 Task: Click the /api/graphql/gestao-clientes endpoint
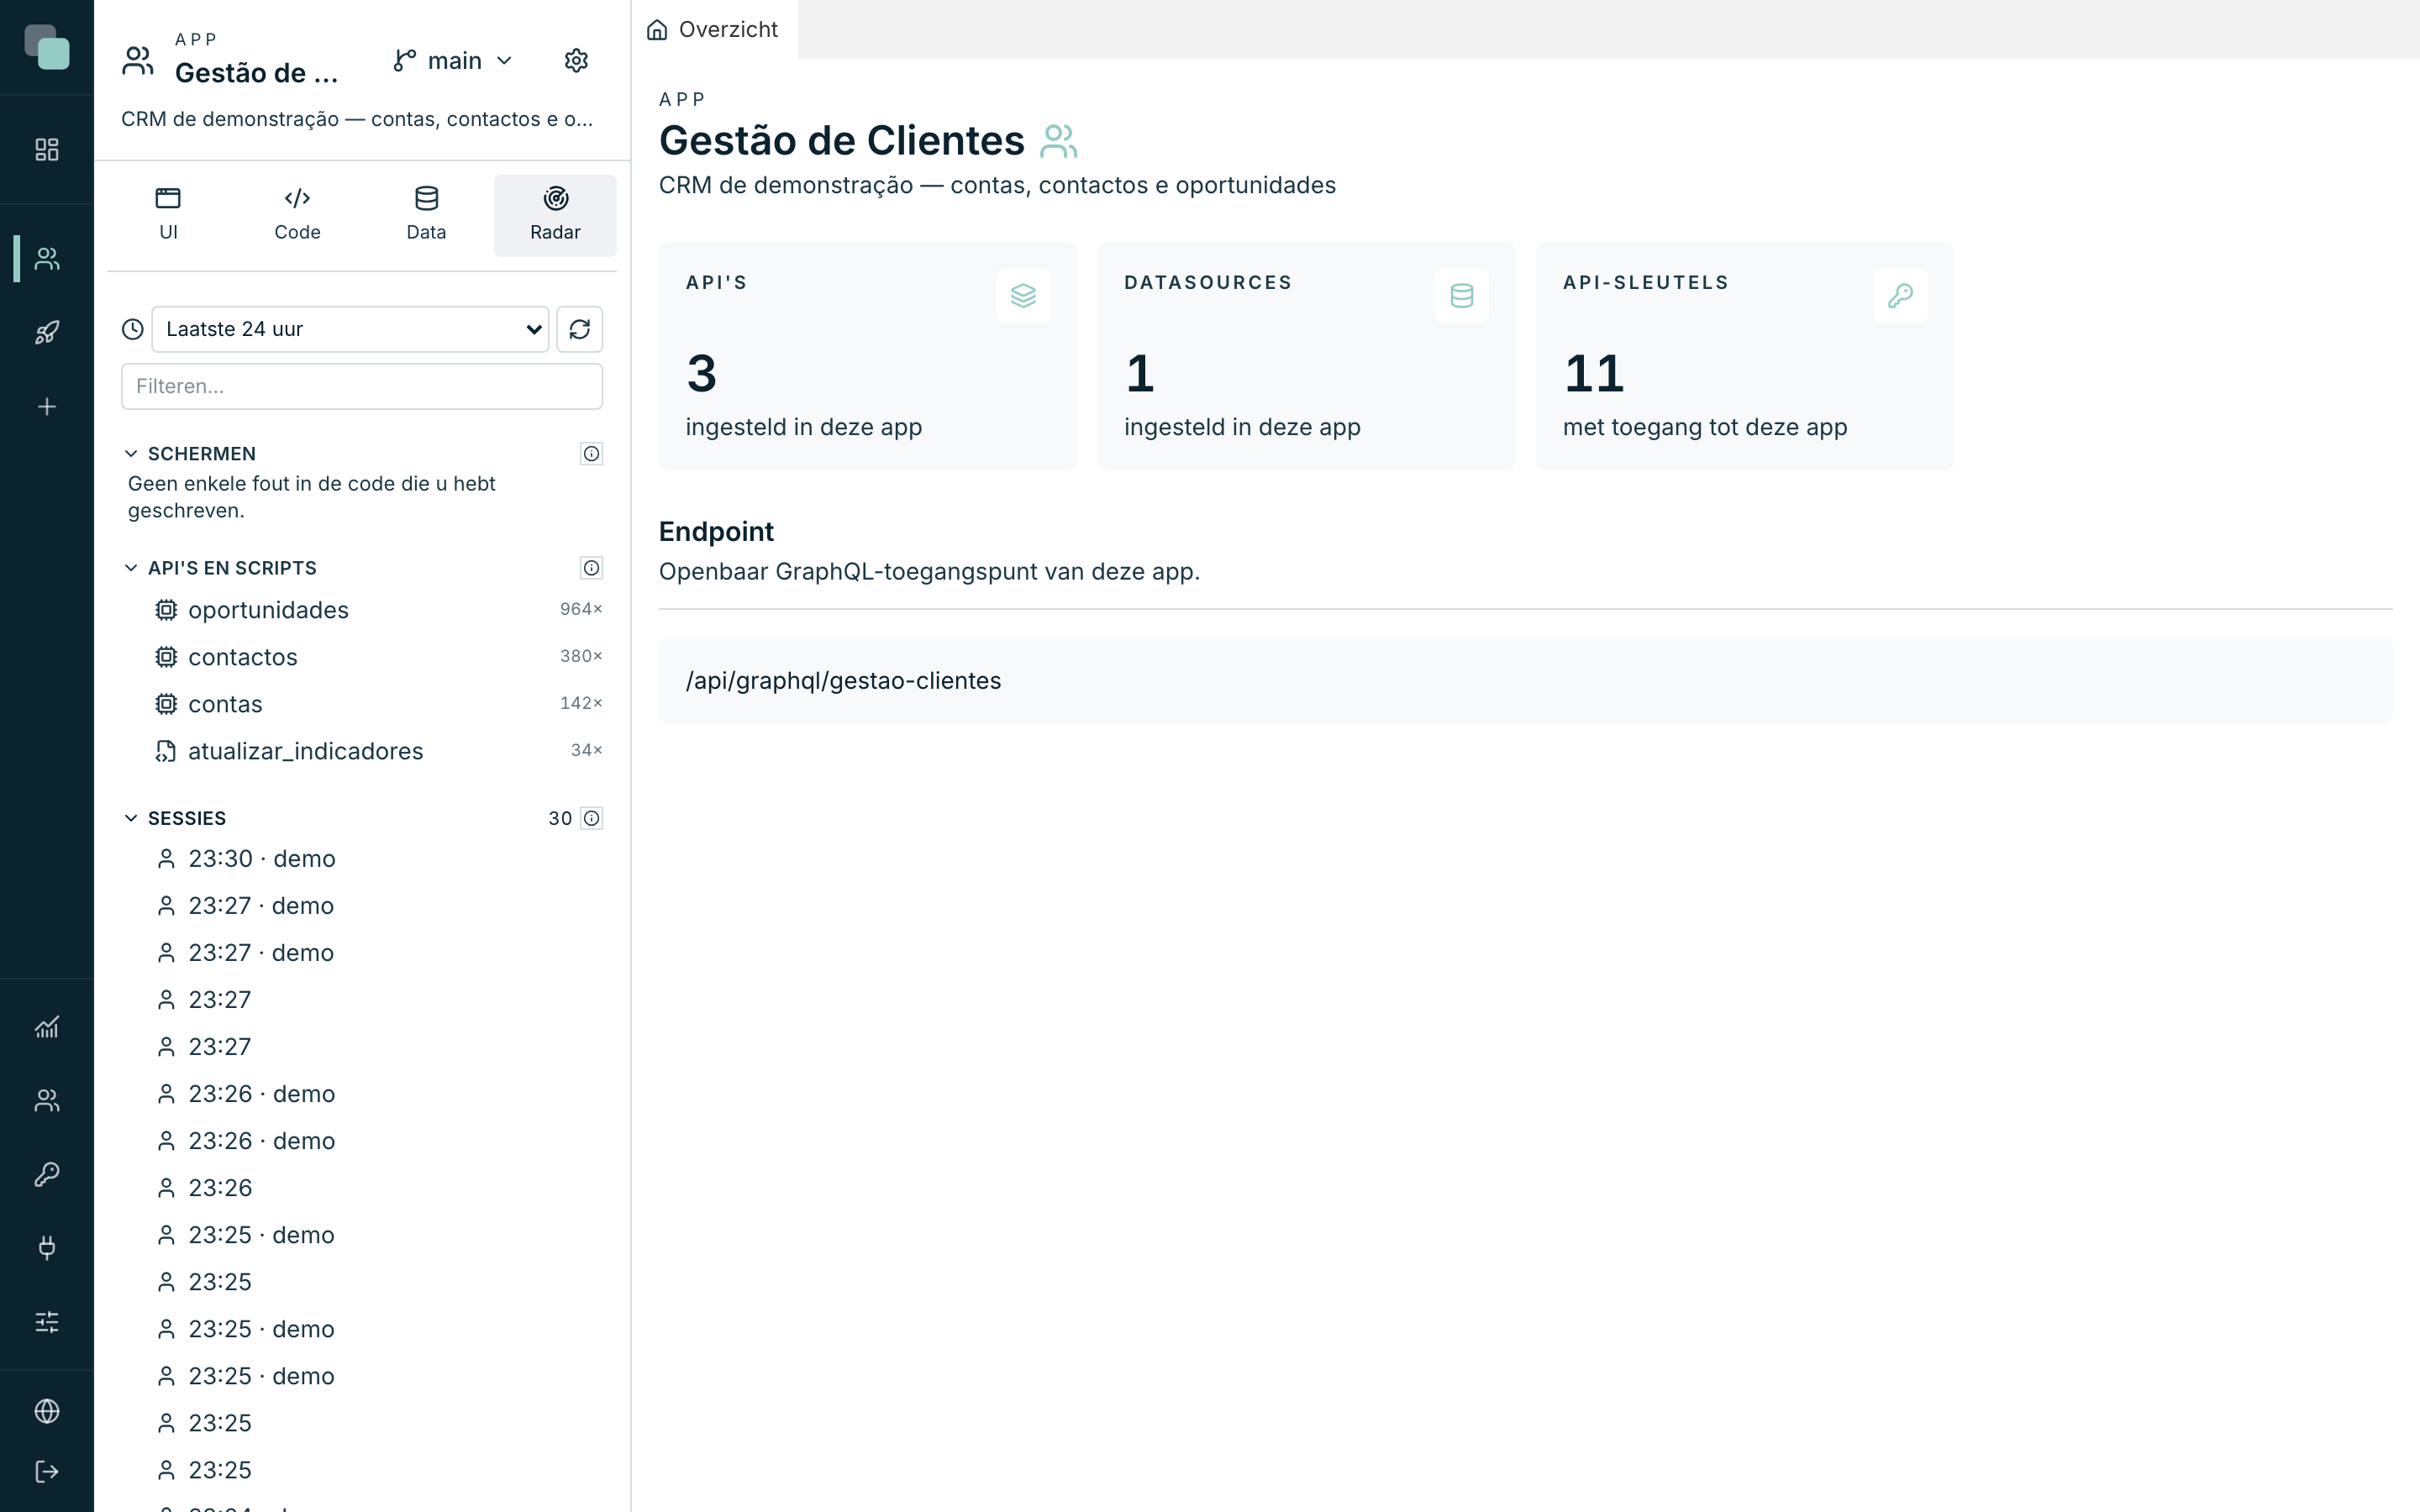tap(843, 681)
